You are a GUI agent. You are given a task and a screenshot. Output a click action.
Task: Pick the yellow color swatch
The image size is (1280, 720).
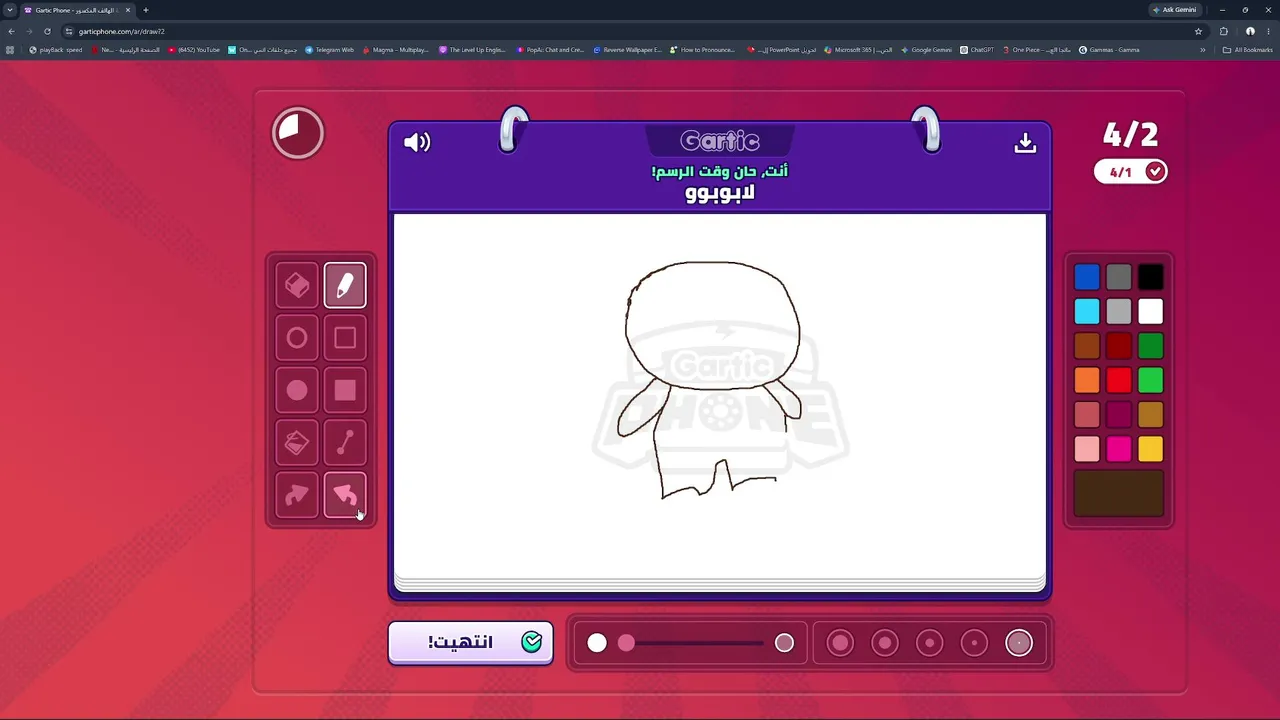pyautogui.click(x=1151, y=449)
